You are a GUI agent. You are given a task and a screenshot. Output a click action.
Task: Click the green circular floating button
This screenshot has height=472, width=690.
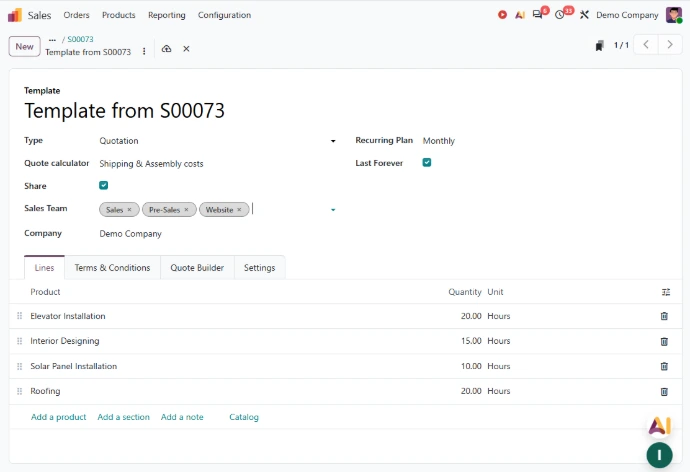(659, 455)
